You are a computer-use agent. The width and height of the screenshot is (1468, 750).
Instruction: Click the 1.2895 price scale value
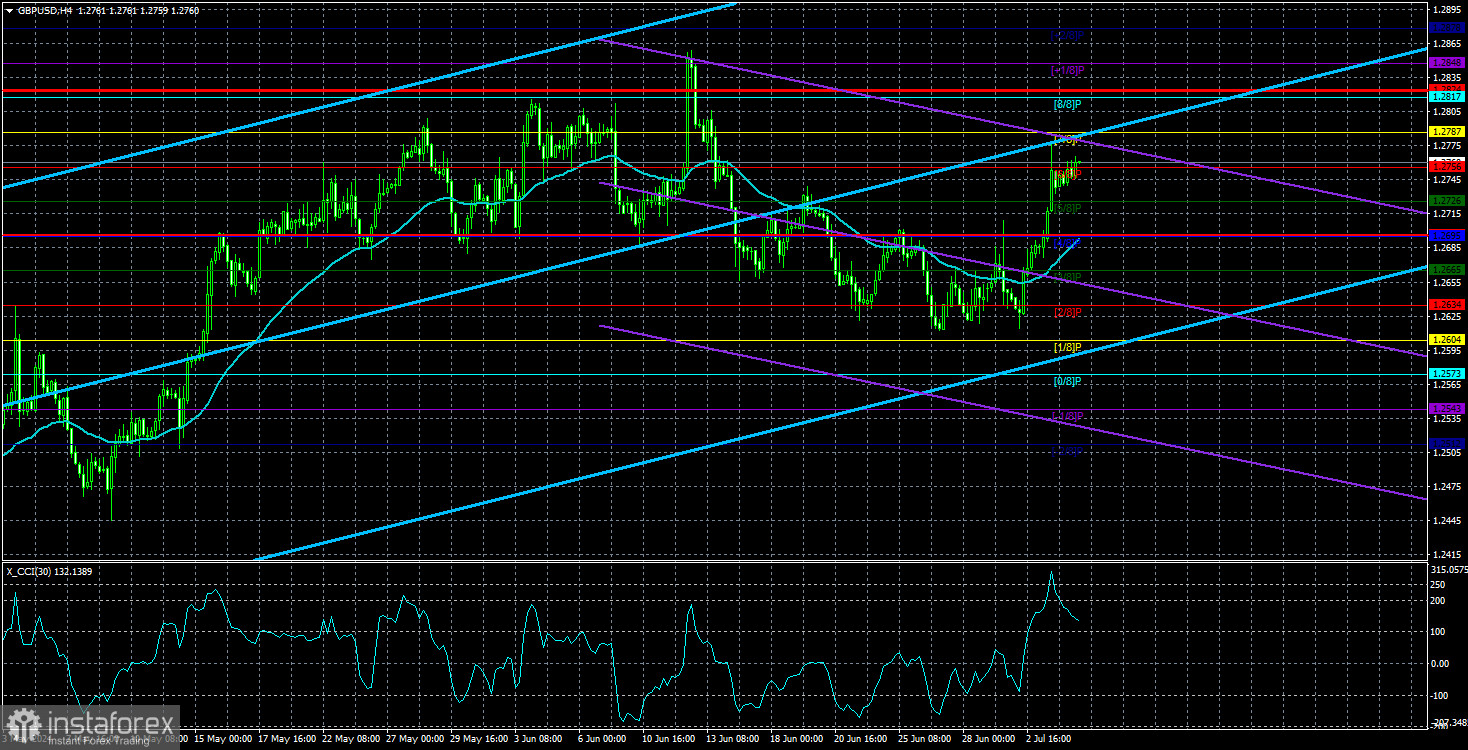pos(1446,9)
